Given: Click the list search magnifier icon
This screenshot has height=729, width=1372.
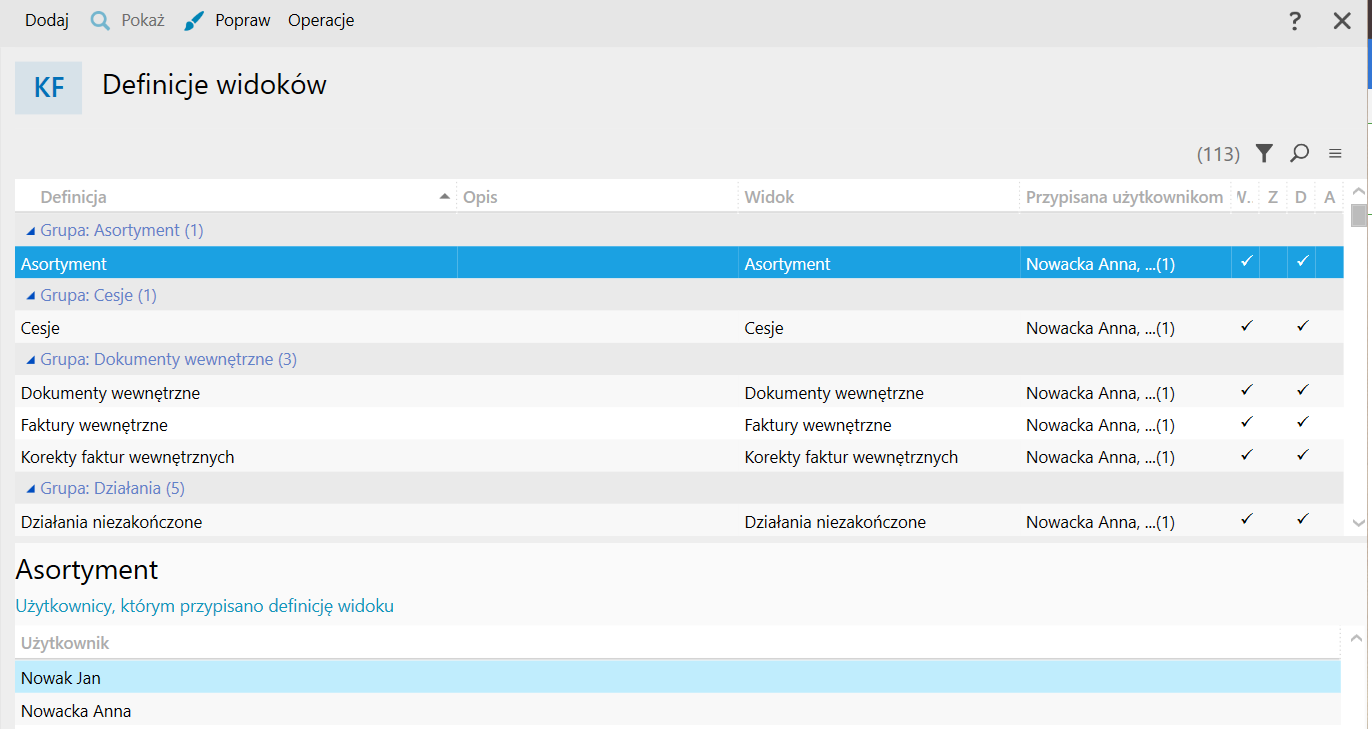Looking at the screenshot, I should (1299, 153).
